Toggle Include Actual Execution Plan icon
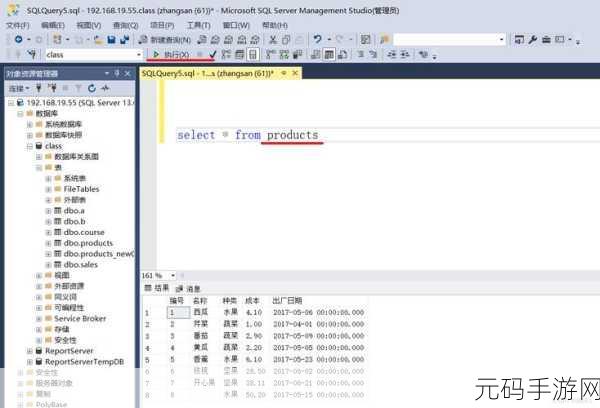The image size is (600, 408). 271,55
